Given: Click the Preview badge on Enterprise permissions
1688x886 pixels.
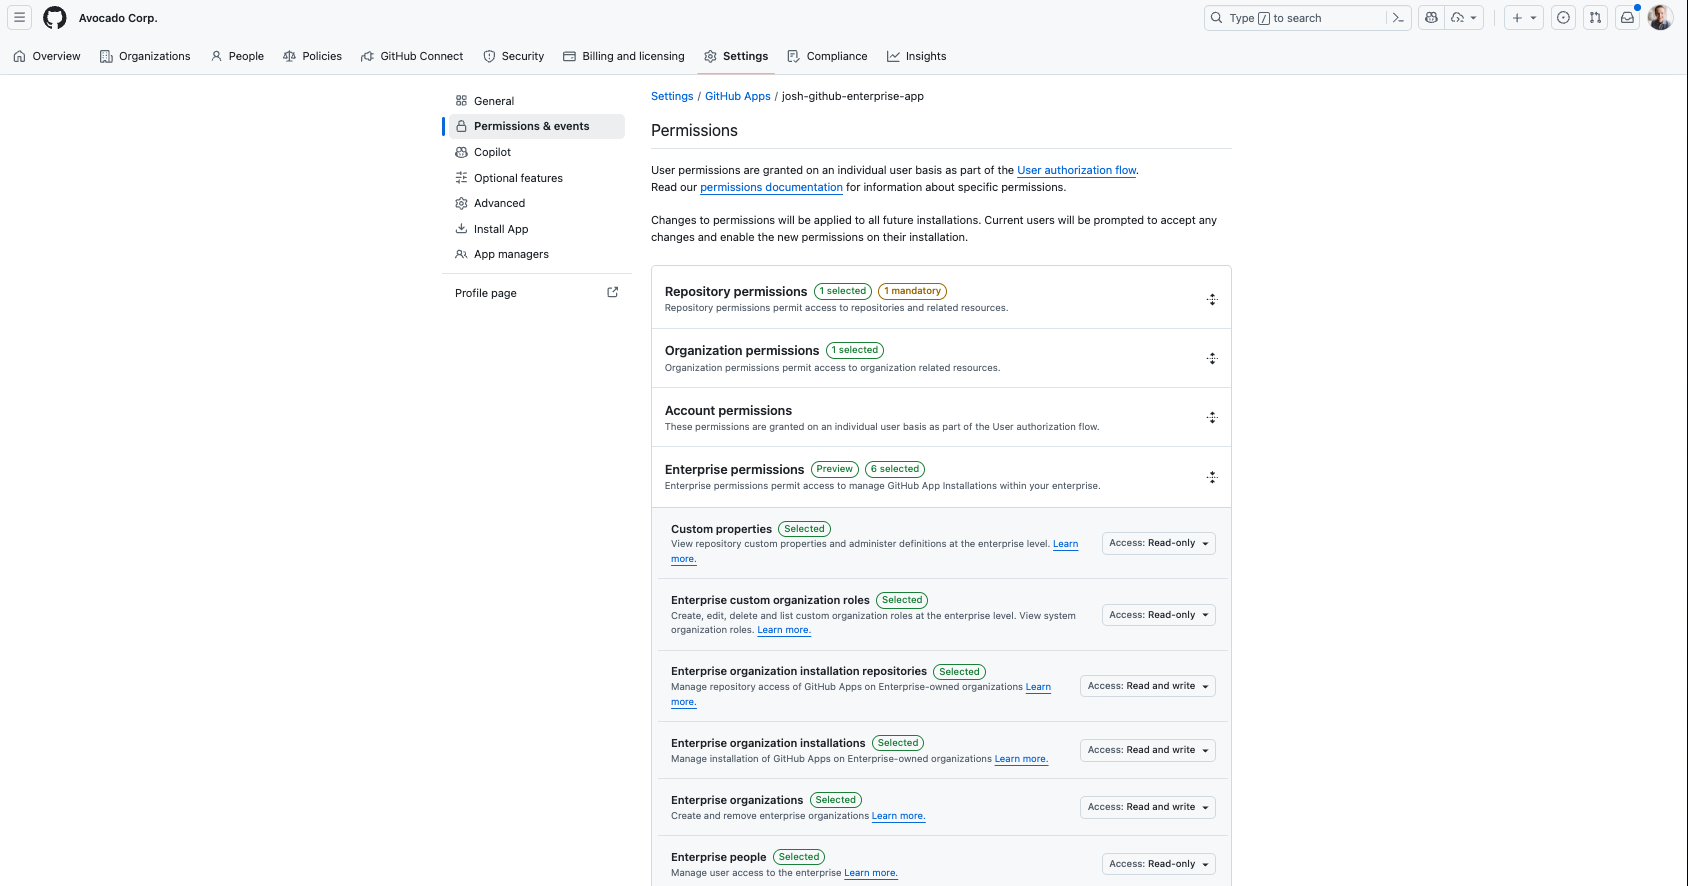Looking at the screenshot, I should (x=835, y=469).
